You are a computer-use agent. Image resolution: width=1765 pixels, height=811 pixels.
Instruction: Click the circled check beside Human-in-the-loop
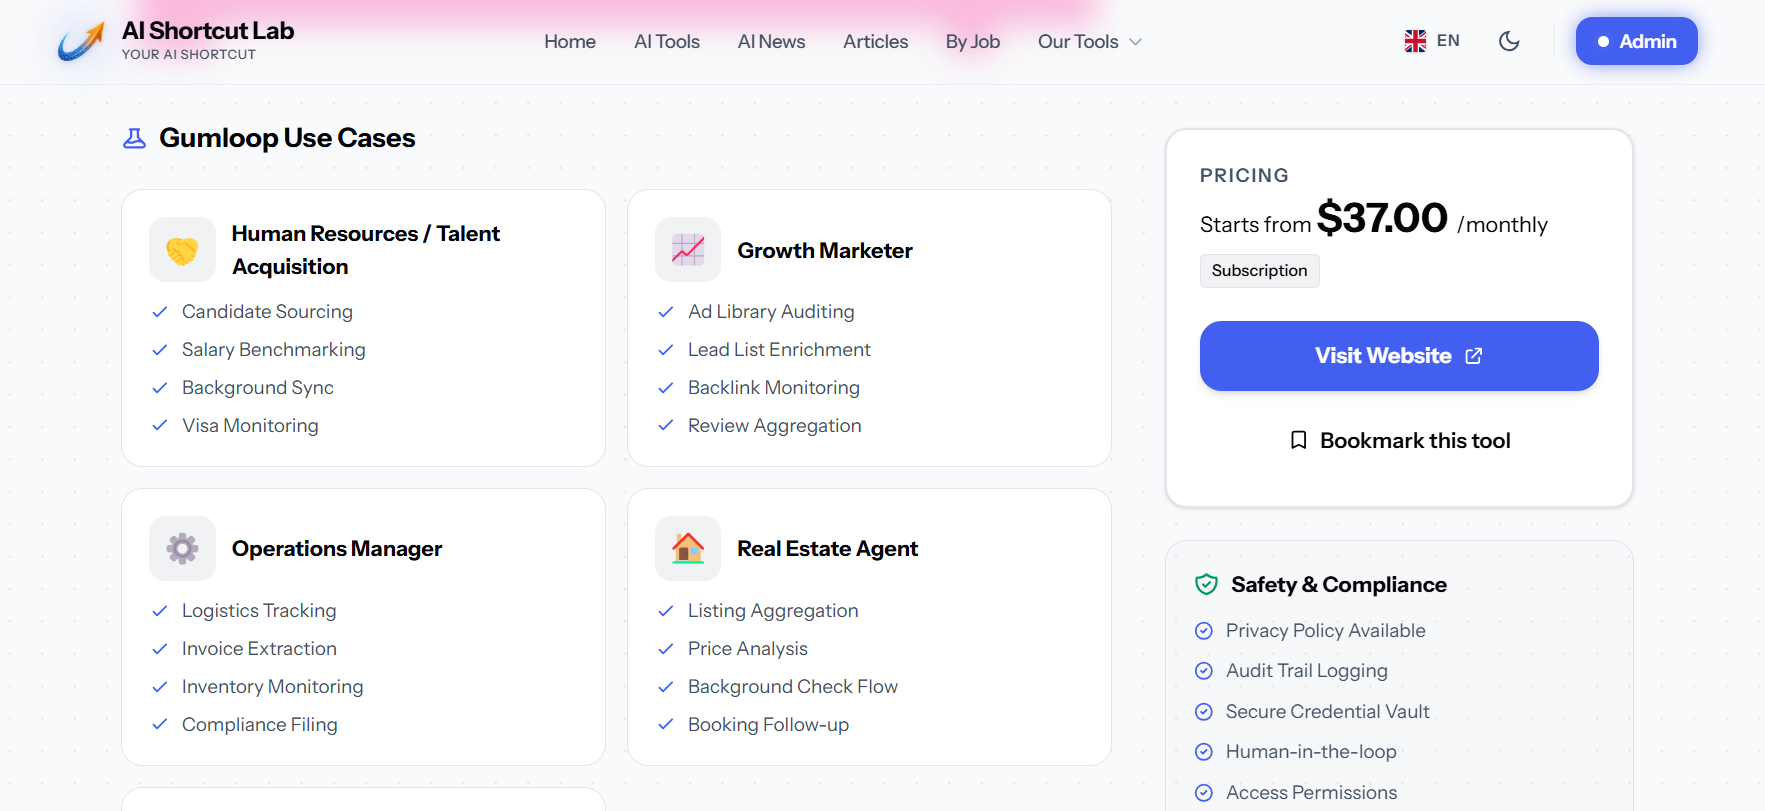(x=1204, y=752)
